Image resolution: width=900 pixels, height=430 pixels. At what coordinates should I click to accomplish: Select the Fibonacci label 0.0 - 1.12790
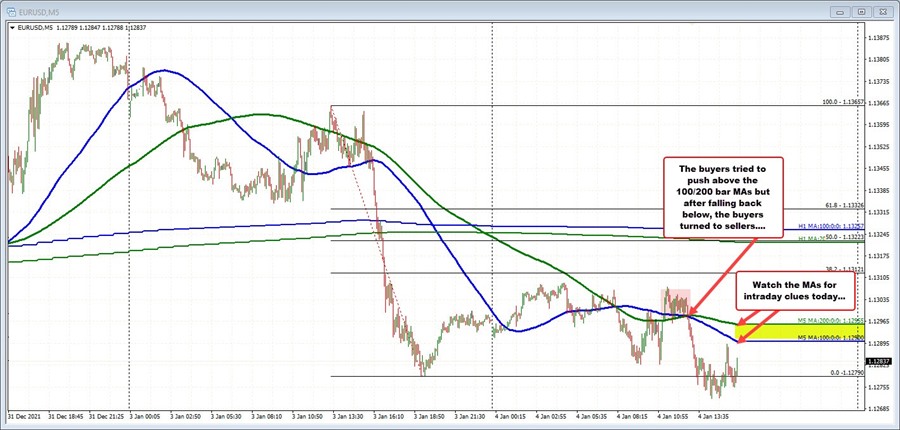[848, 373]
